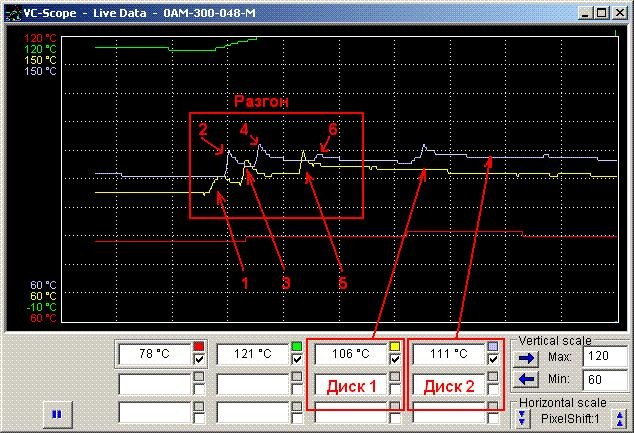Check the empty checkbox directly below 106 °C channel

[395, 389]
